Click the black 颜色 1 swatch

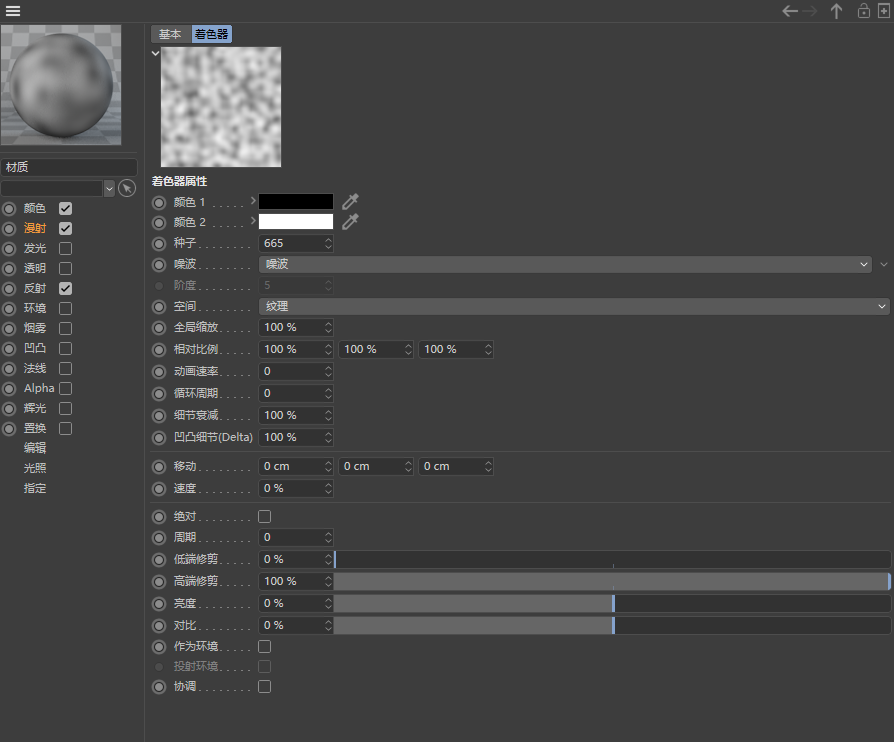[x=296, y=201]
